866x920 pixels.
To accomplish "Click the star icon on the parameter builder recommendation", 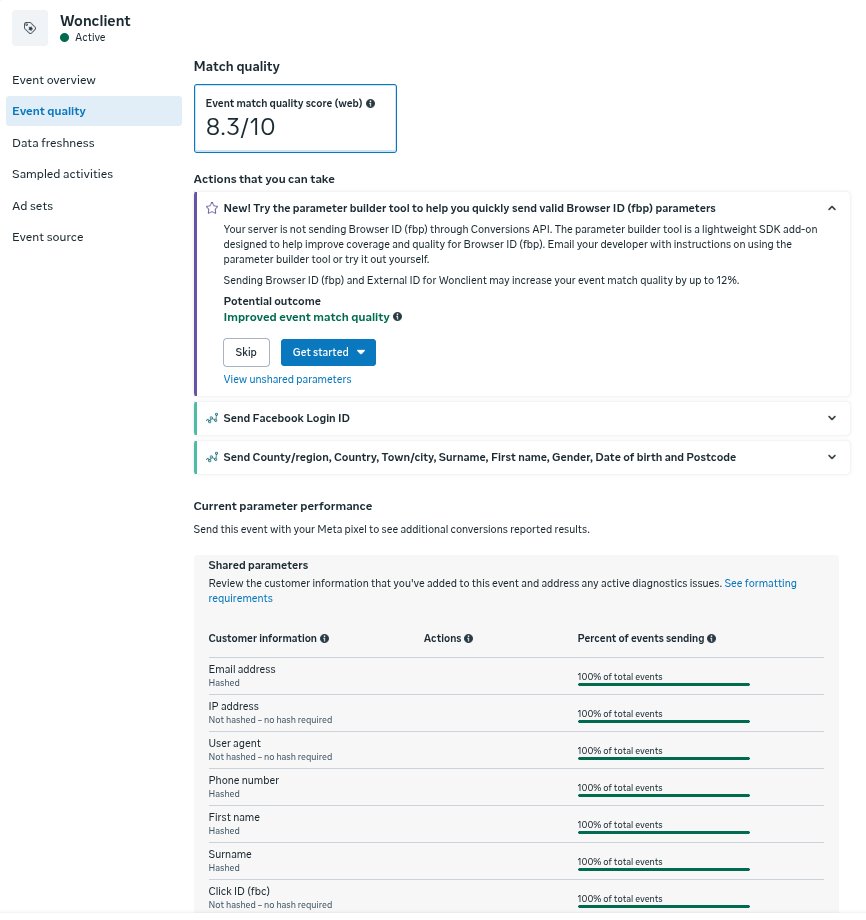I will pyautogui.click(x=211, y=208).
